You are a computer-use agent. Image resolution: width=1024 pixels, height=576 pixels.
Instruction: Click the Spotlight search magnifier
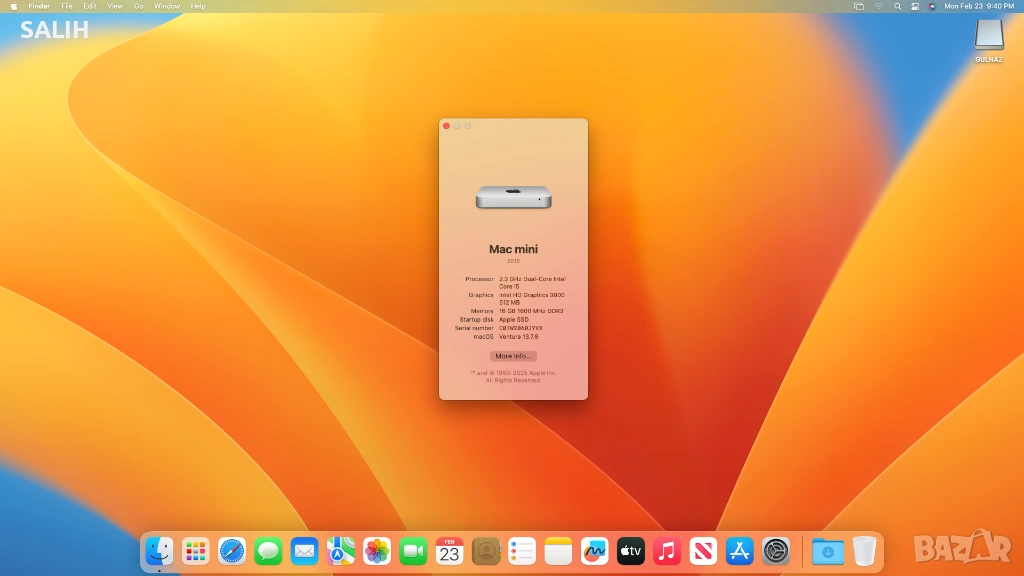click(897, 6)
